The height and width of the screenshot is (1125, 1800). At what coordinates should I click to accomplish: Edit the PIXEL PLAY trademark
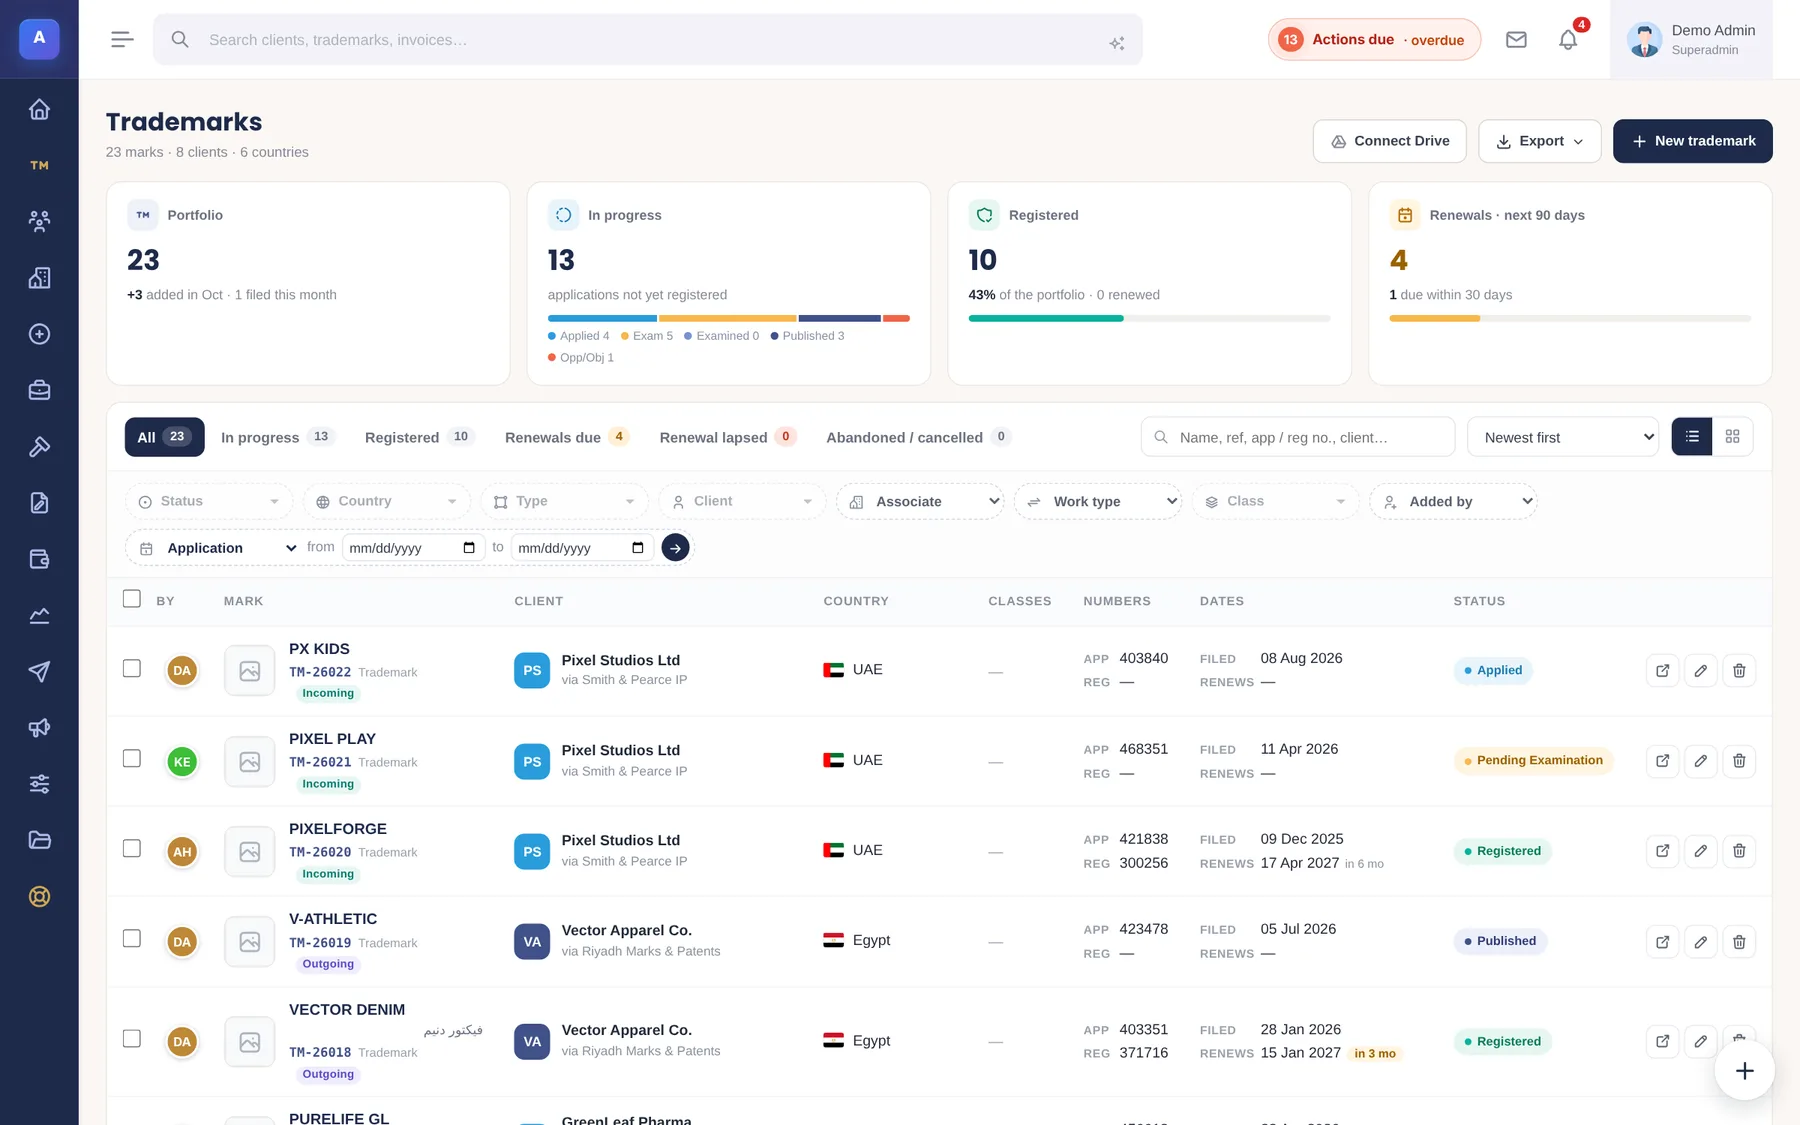click(x=1701, y=761)
